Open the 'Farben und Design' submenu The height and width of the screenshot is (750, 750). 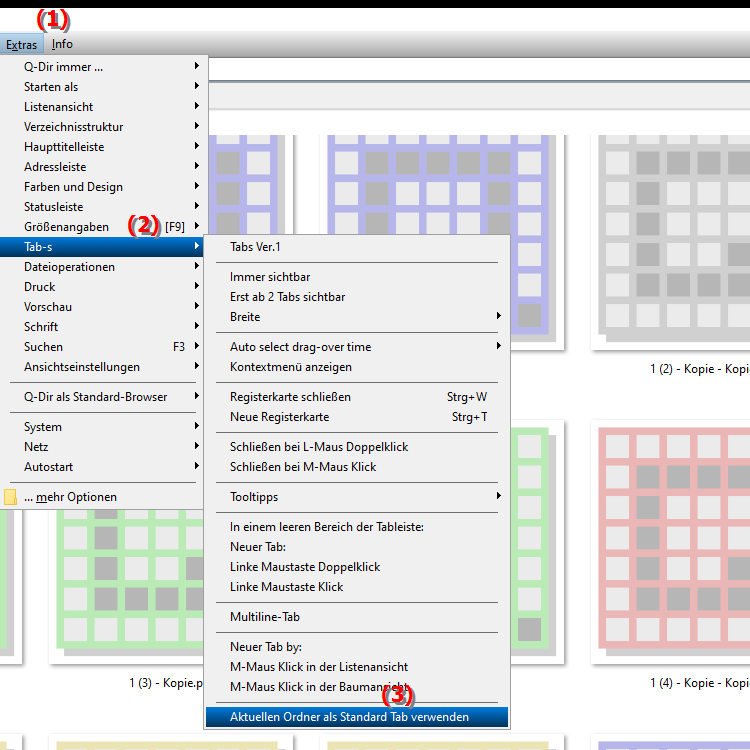[x=103, y=187]
